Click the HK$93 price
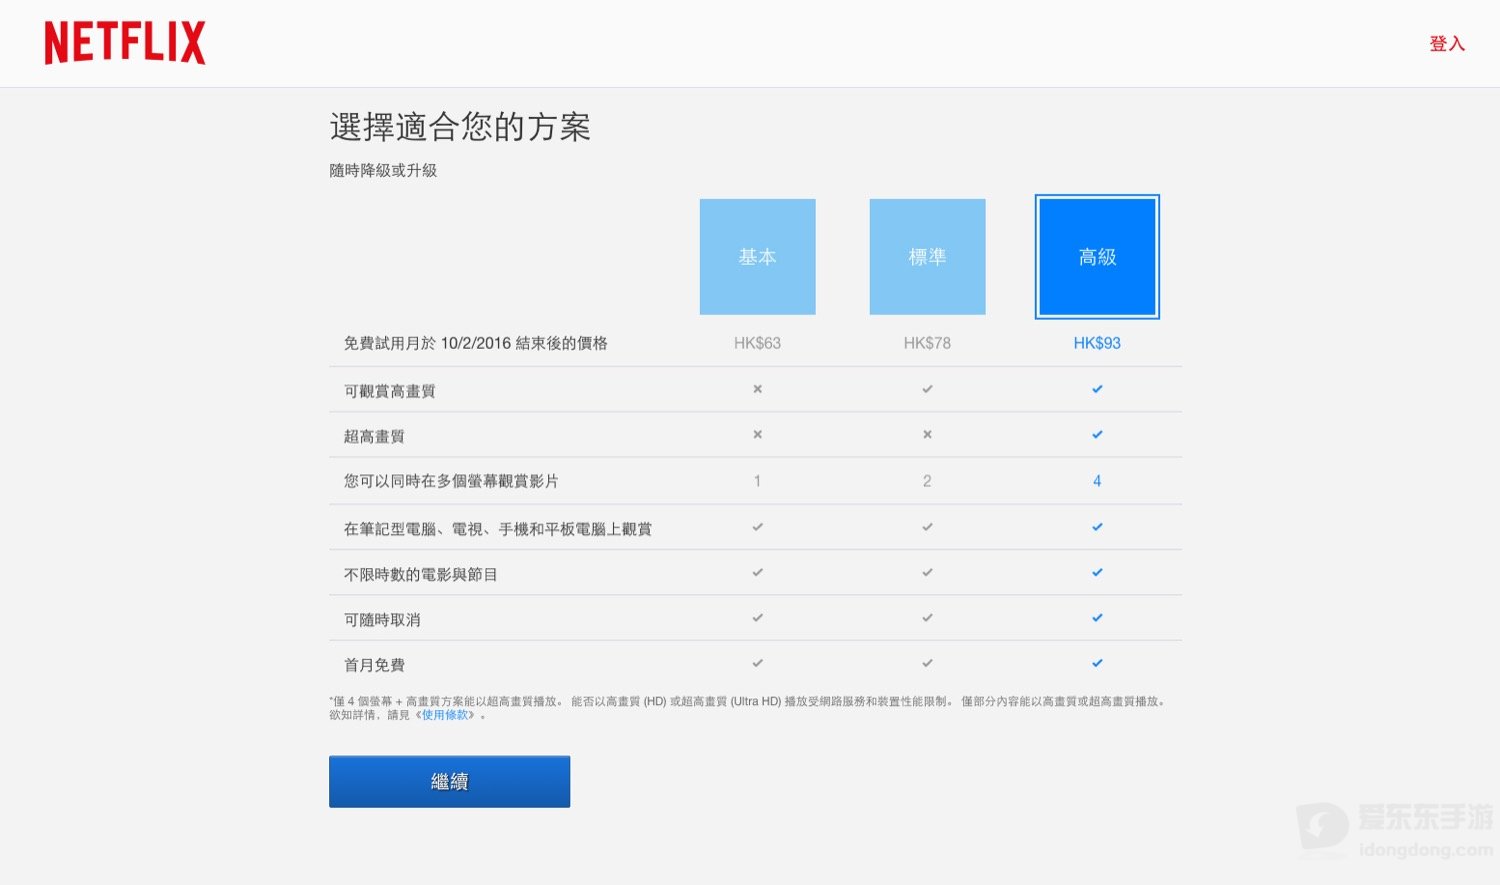 click(1097, 343)
